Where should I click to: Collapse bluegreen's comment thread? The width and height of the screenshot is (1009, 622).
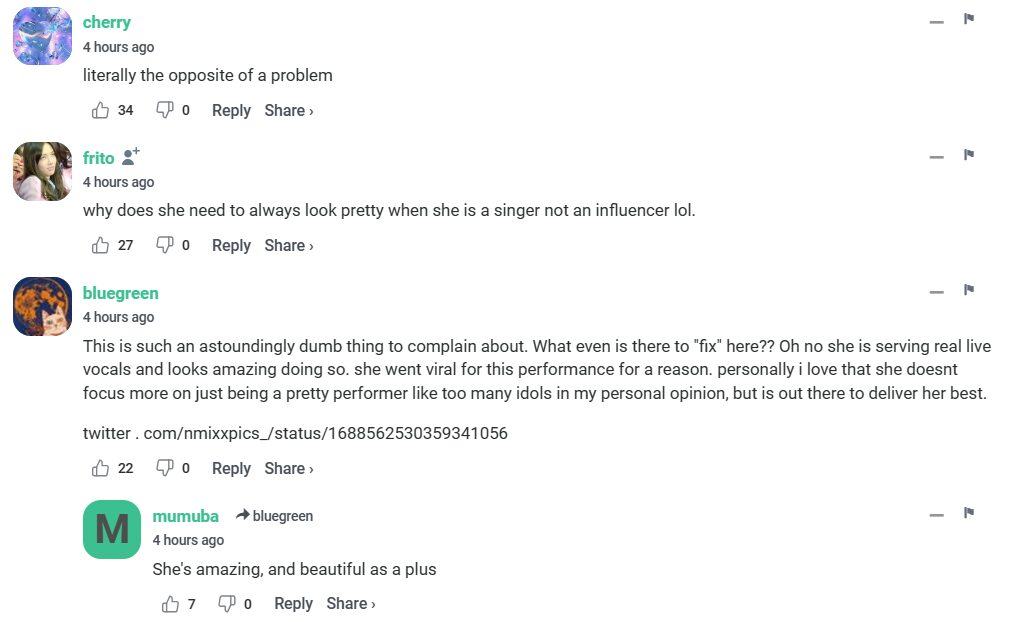(x=936, y=292)
